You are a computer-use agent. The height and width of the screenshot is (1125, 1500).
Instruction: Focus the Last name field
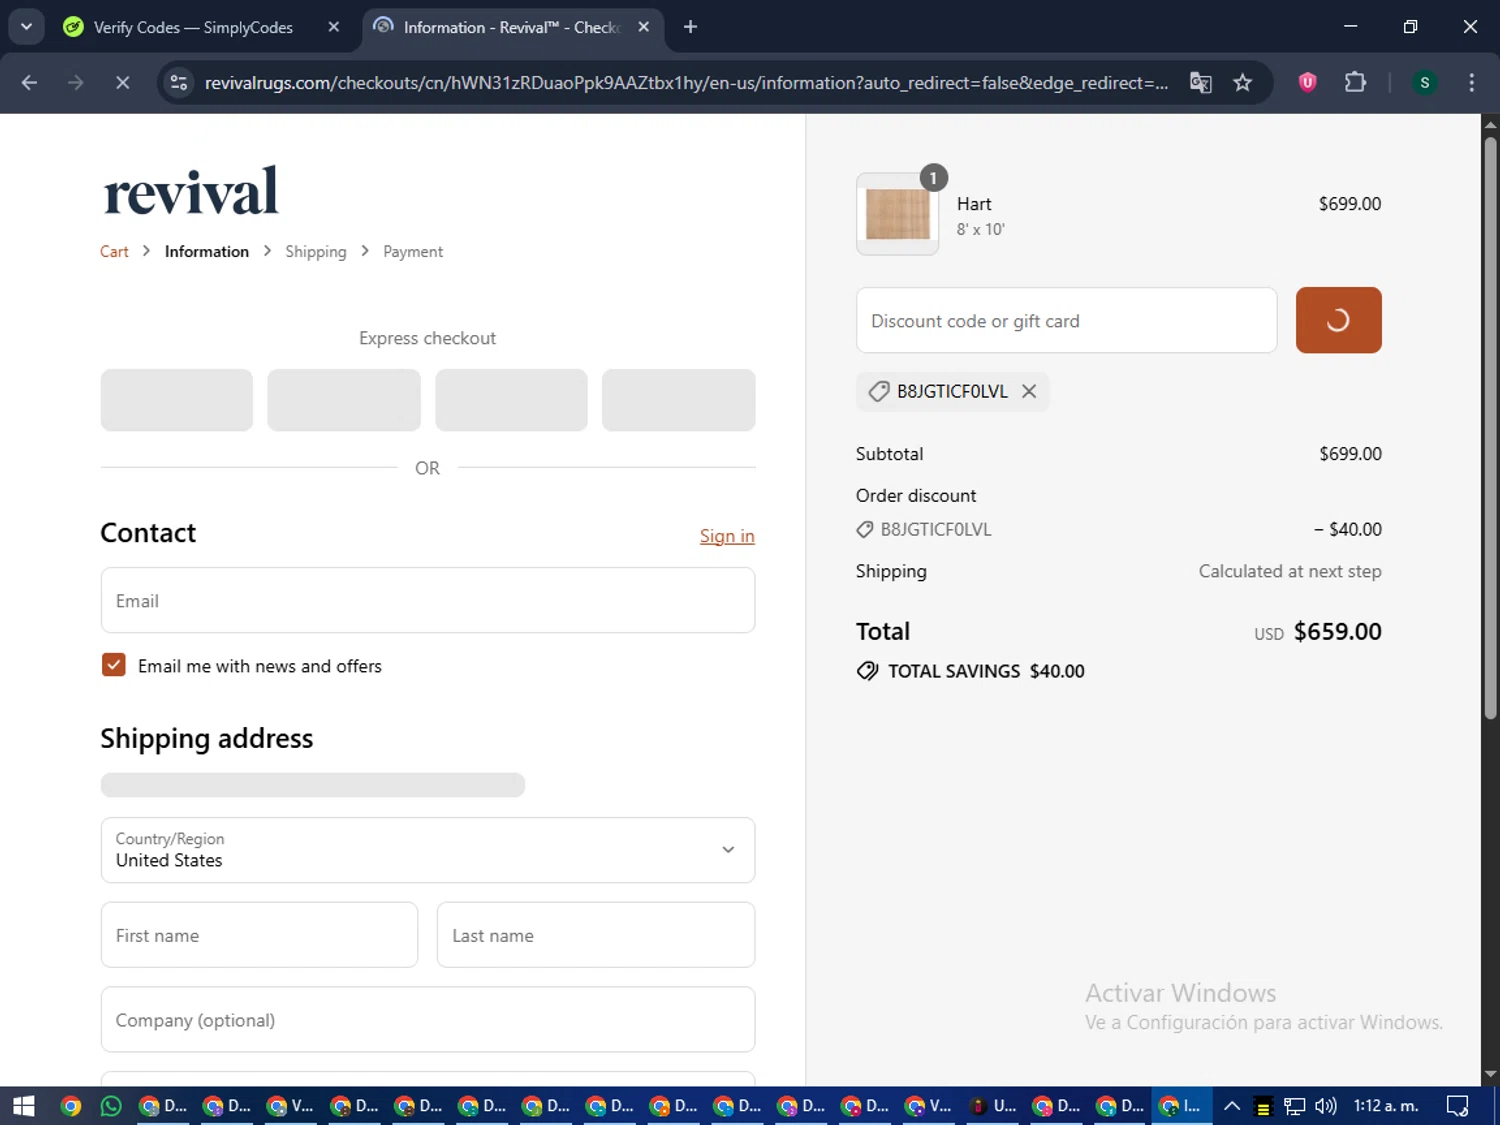click(x=595, y=935)
